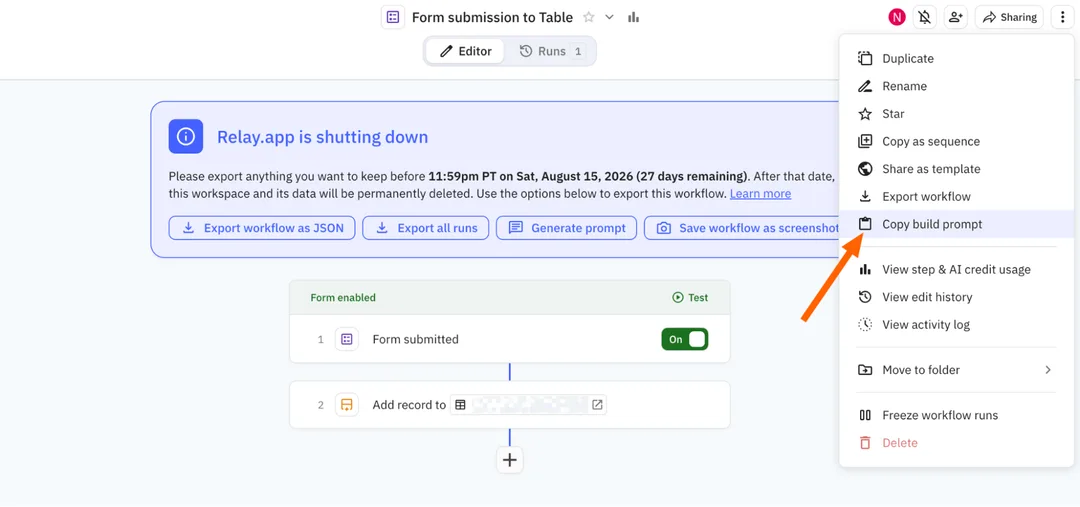Choose Star in the dropdown menu

click(957, 114)
